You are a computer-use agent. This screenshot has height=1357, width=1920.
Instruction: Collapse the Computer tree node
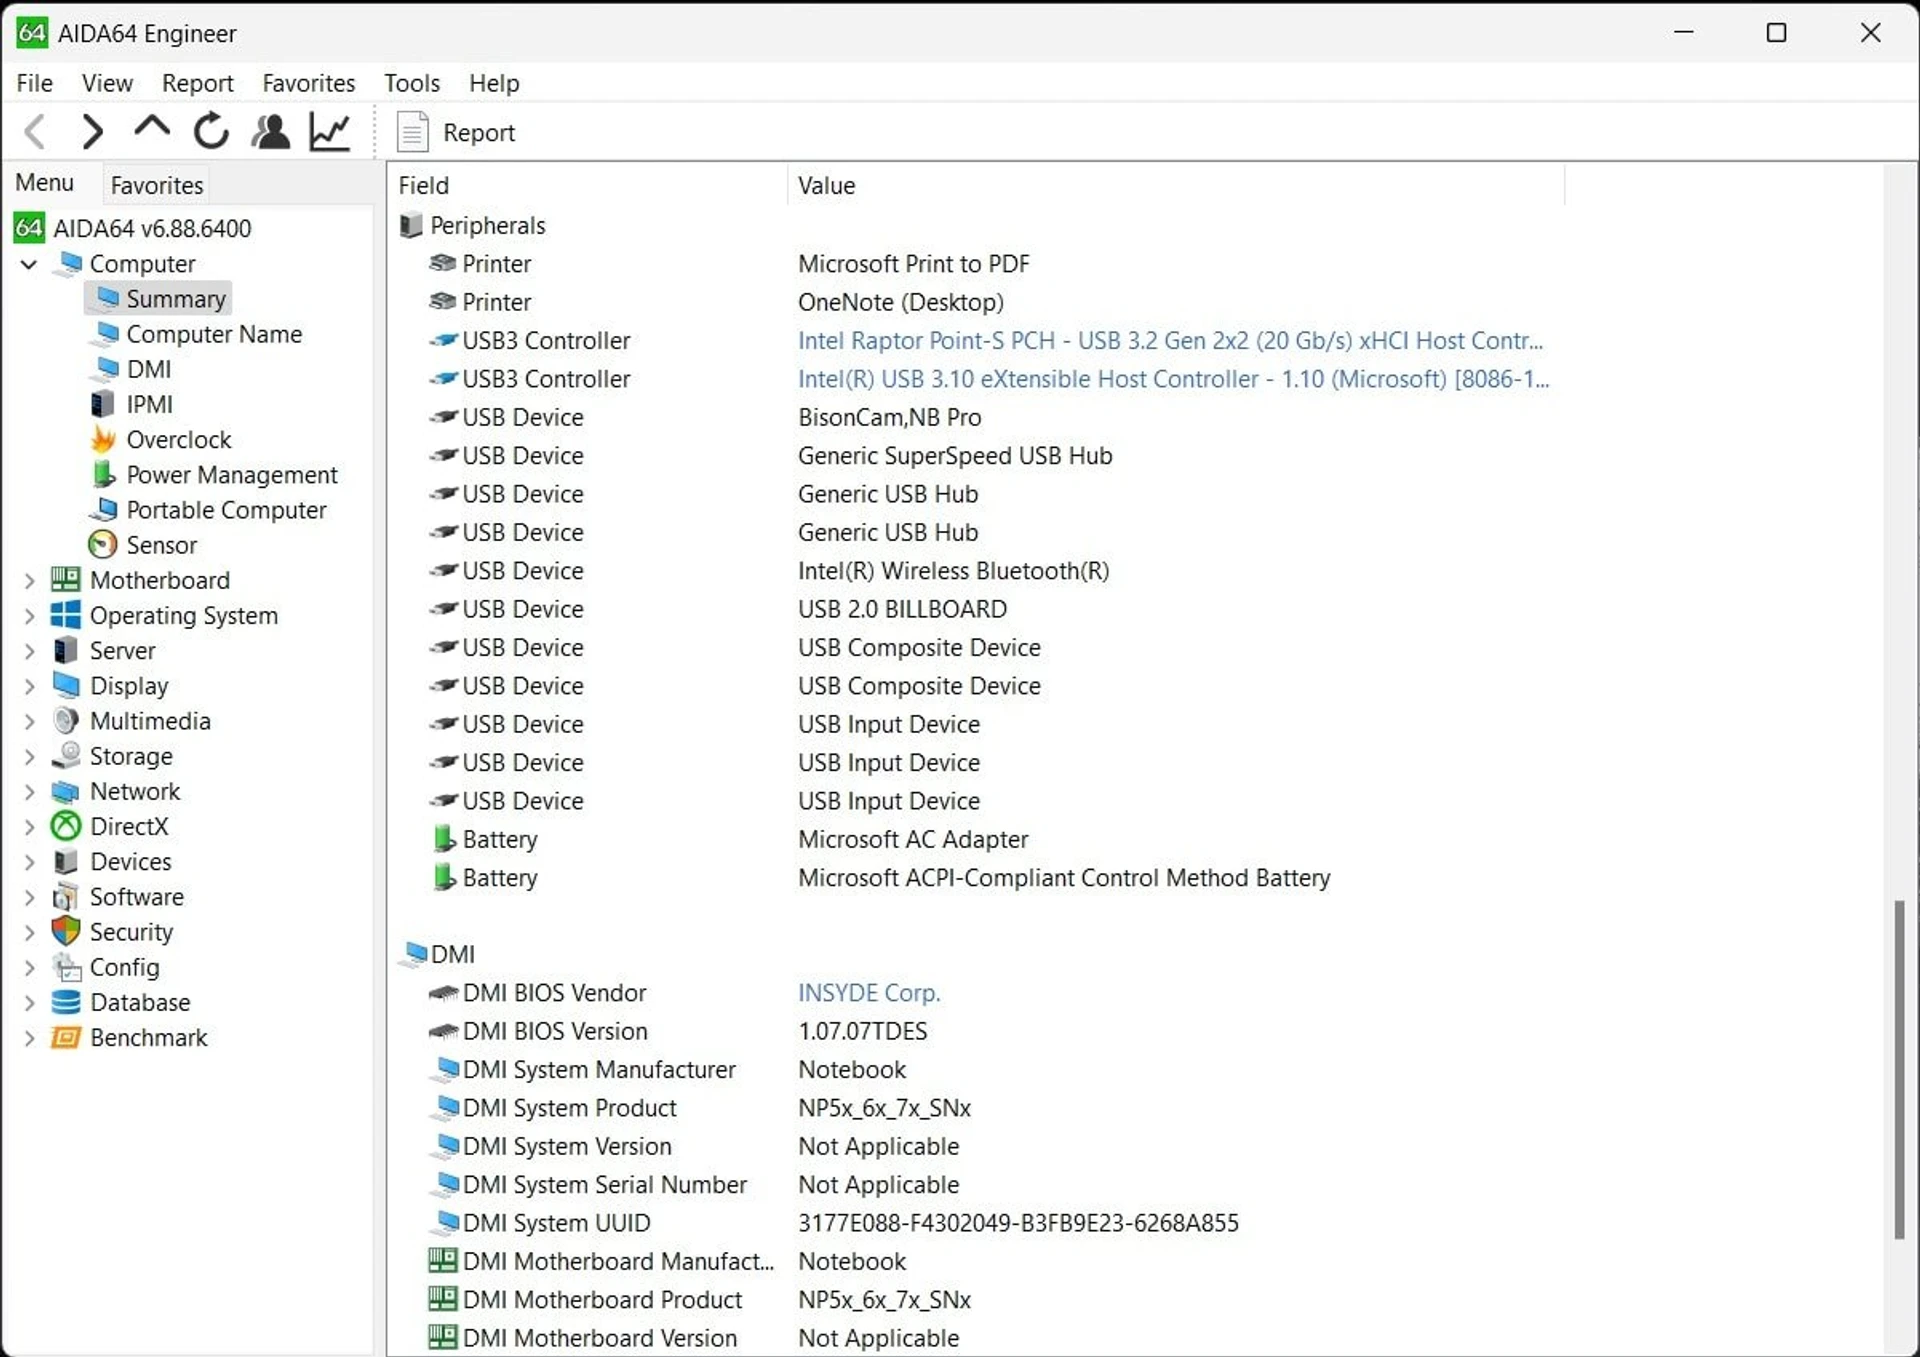point(29,264)
